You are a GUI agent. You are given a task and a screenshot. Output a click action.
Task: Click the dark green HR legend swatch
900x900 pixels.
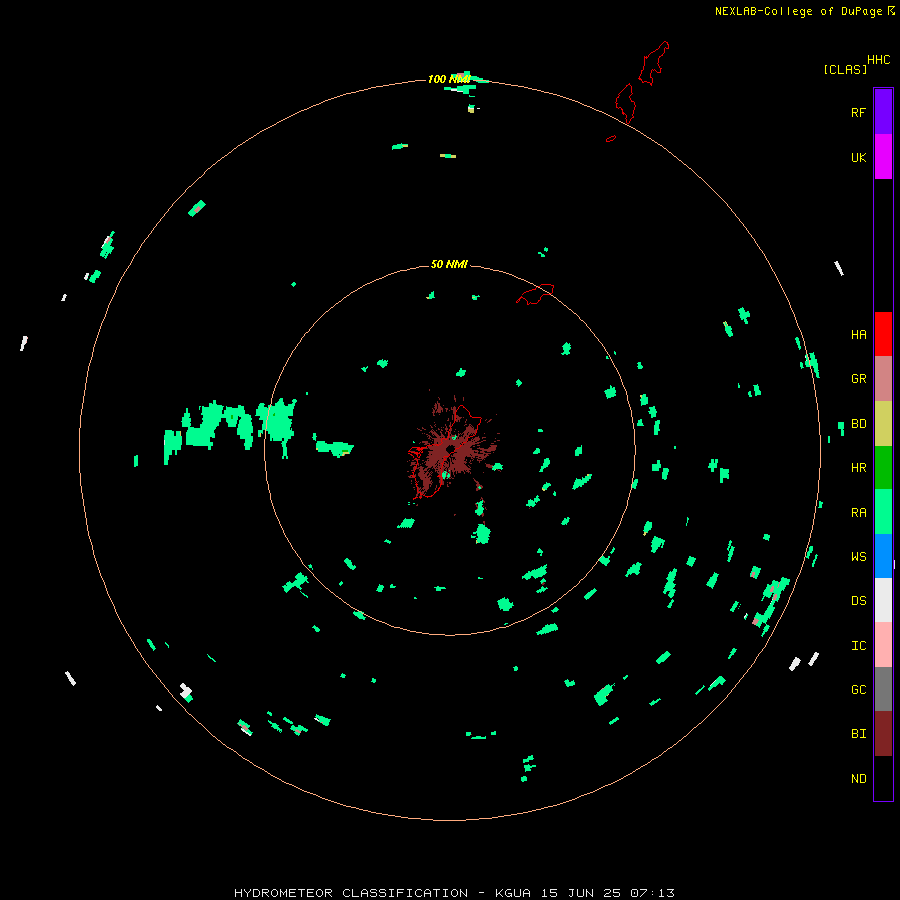pyautogui.click(x=883, y=468)
